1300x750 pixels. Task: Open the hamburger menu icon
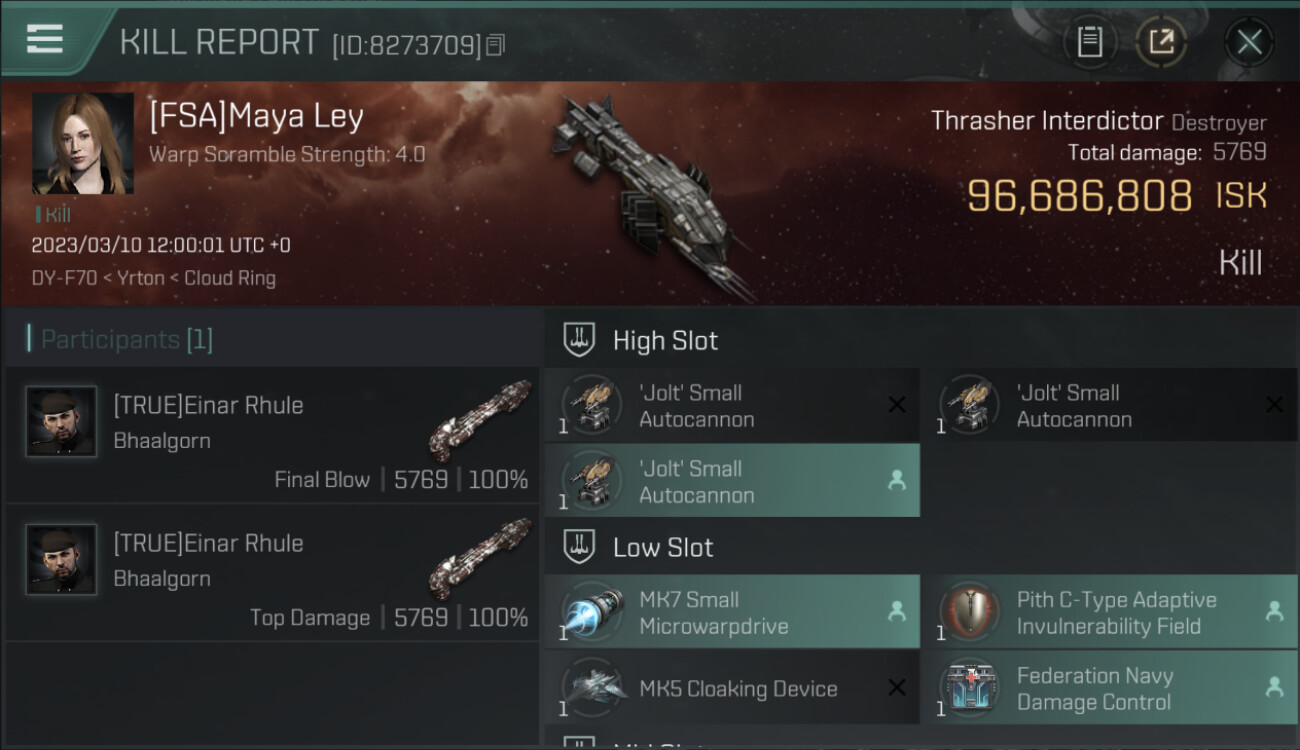[45, 39]
